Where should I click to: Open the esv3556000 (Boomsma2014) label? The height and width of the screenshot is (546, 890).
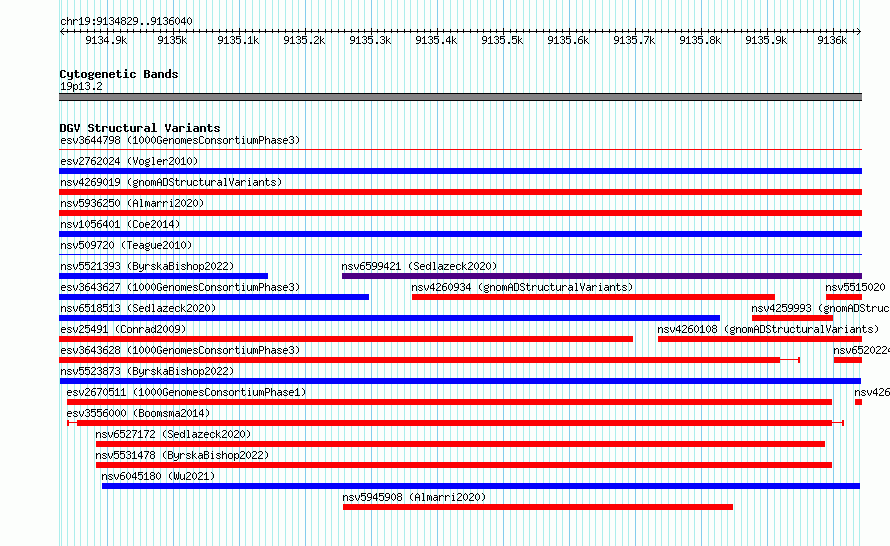point(138,413)
